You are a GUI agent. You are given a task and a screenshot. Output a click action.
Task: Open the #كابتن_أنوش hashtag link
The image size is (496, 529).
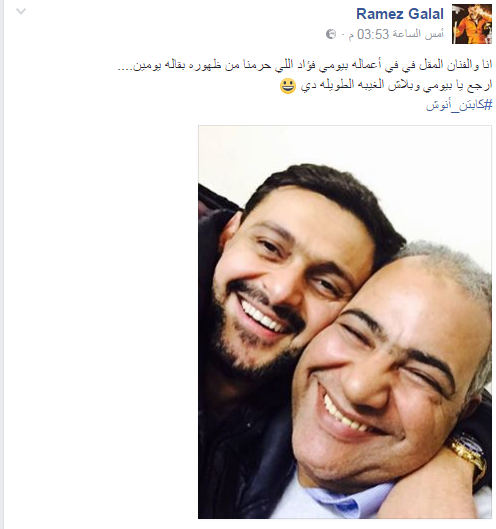[459, 105]
